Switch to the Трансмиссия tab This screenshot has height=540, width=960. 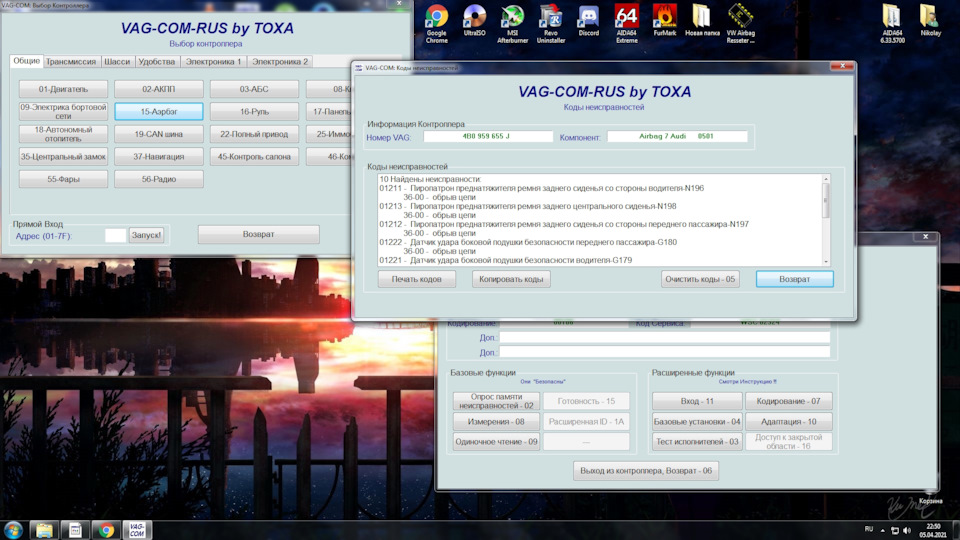[72, 61]
